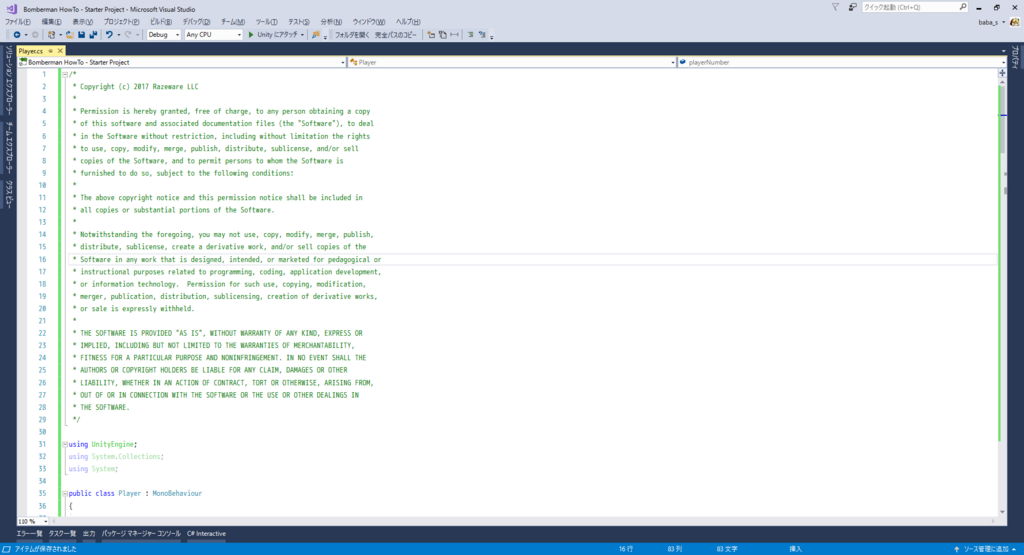Click the first icon right of 完全パスのコピー
The width and height of the screenshot is (1024, 555).
[x=431, y=35]
